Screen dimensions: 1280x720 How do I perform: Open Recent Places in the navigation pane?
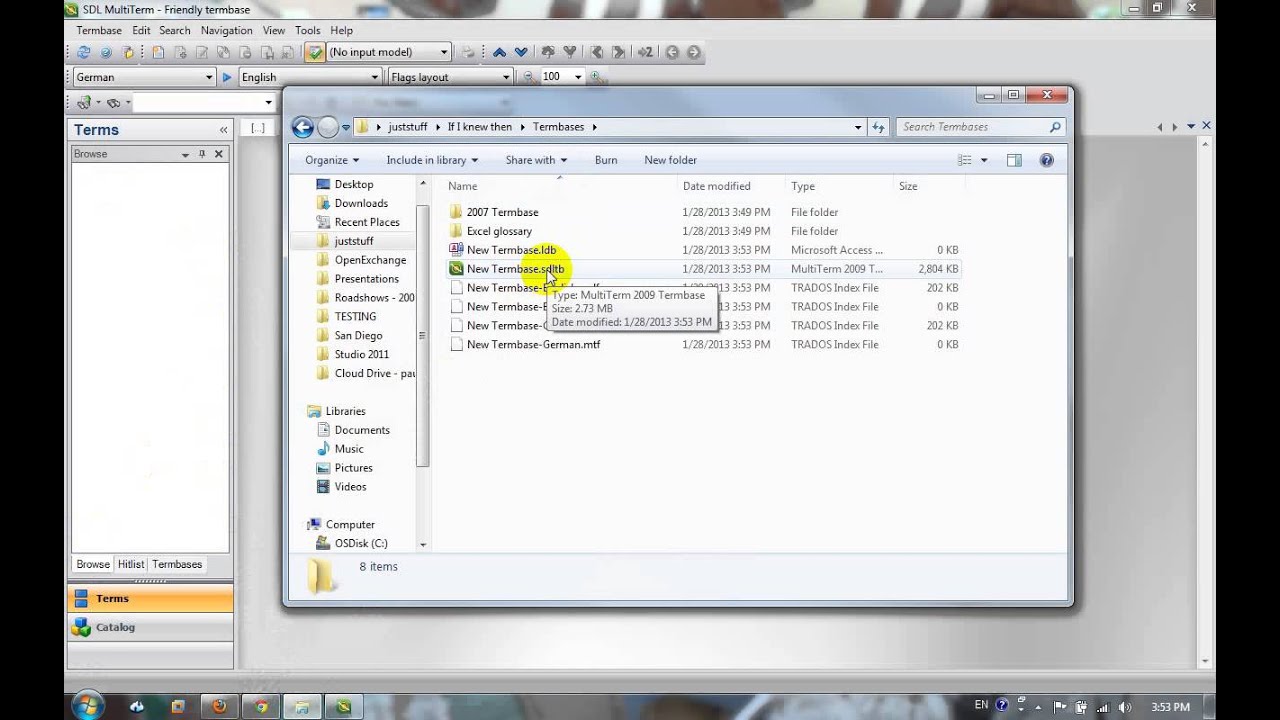pyautogui.click(x=367, y=222)
